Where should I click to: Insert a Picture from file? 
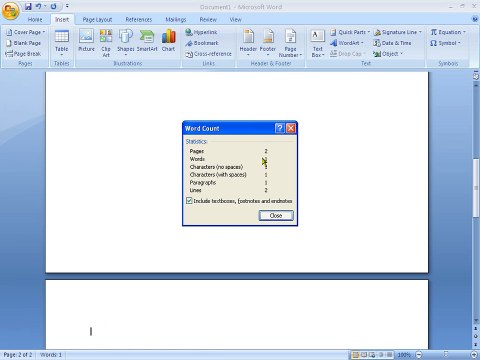(86, 40)
